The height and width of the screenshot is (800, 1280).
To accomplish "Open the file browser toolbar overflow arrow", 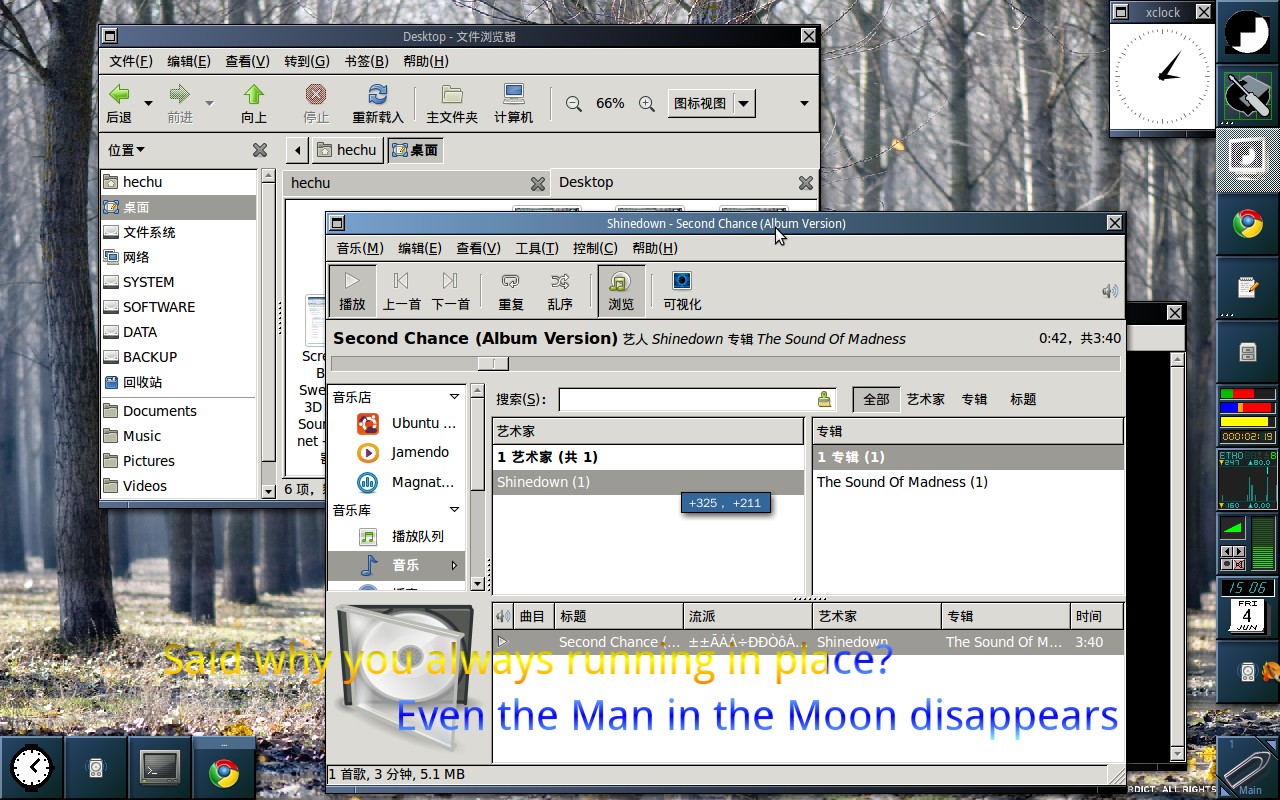I will pos(804,103).
